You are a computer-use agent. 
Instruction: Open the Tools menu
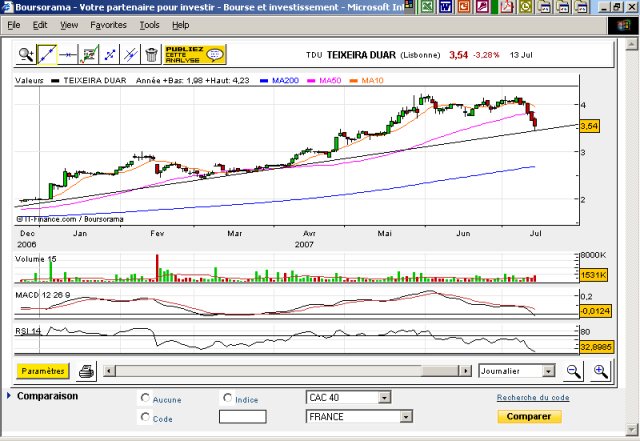click(x=149, y=25)
